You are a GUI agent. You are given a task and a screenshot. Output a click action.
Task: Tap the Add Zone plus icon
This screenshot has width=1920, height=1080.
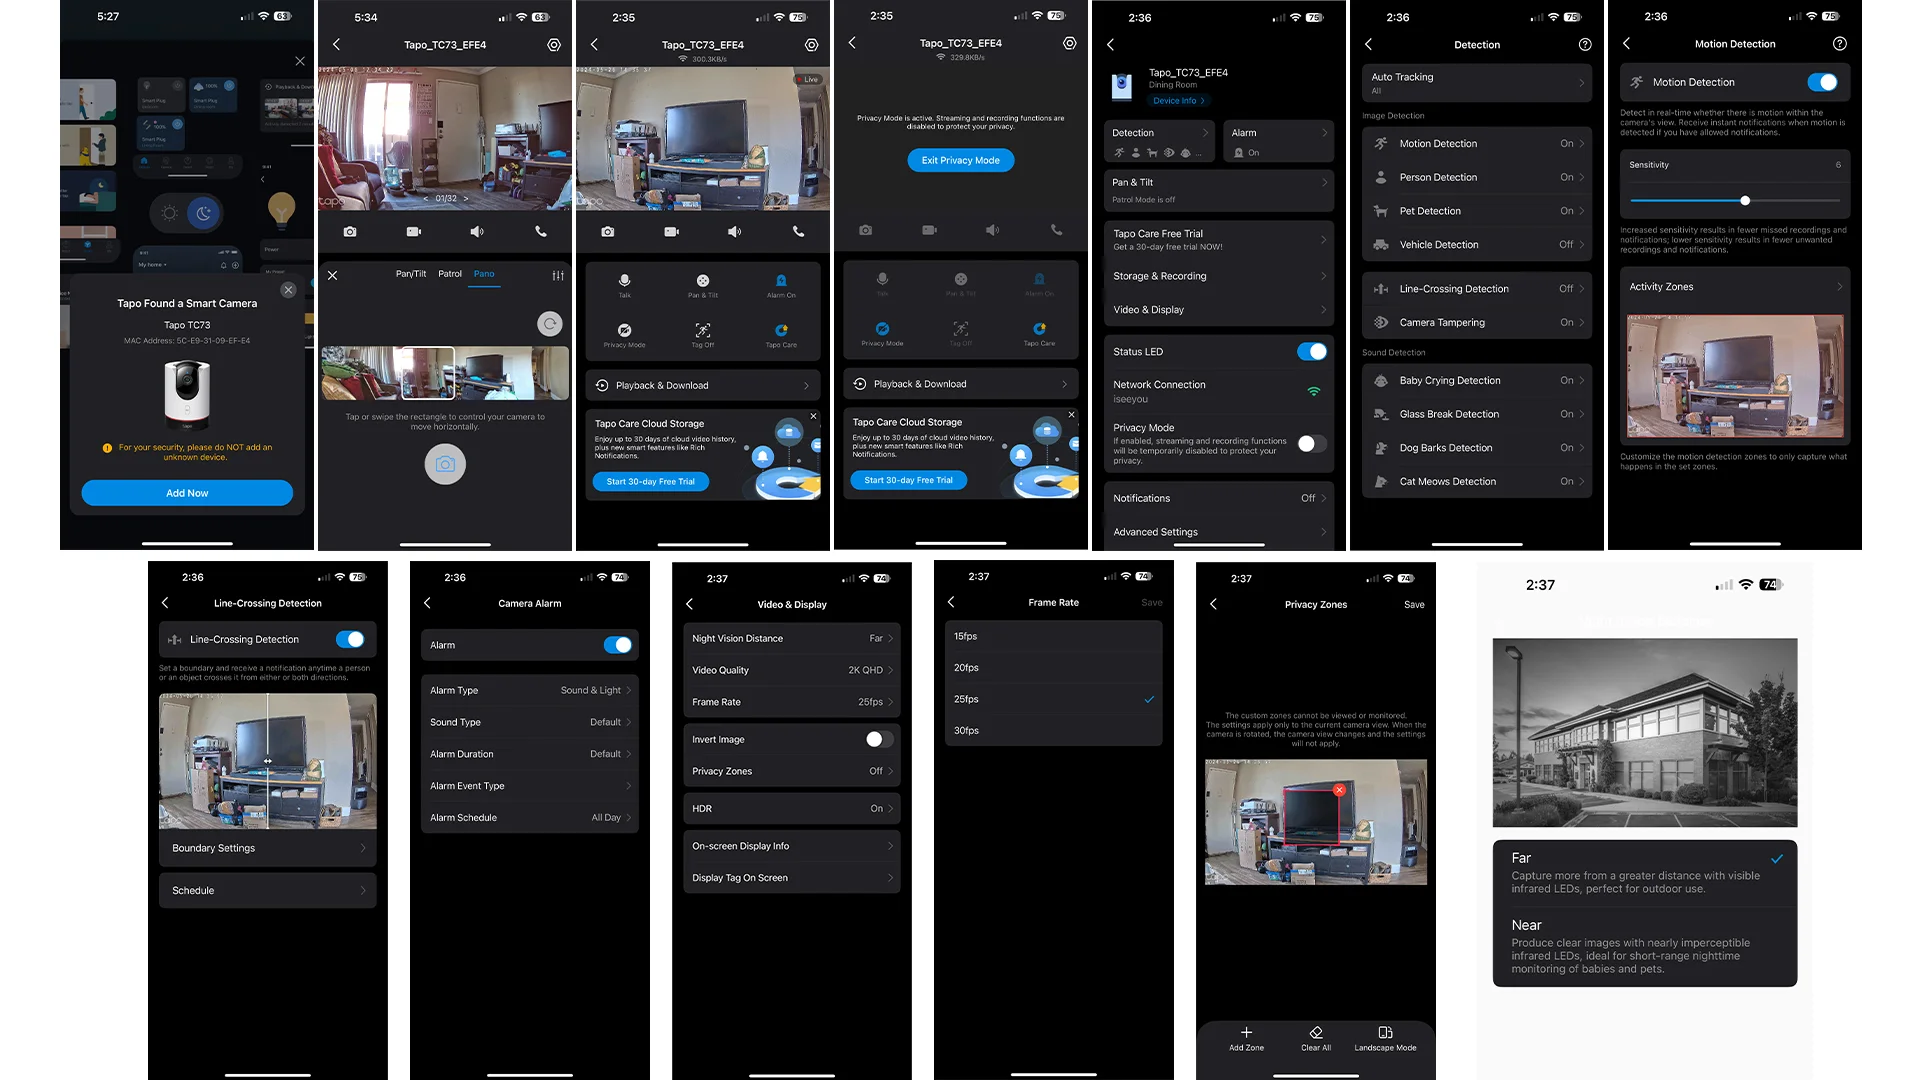pyautogui.click(x=1246, y=1032)
